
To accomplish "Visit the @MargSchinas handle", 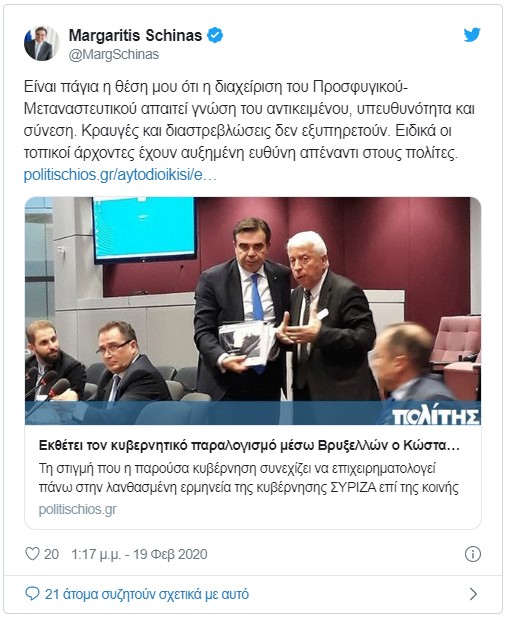I will (114, 54).
